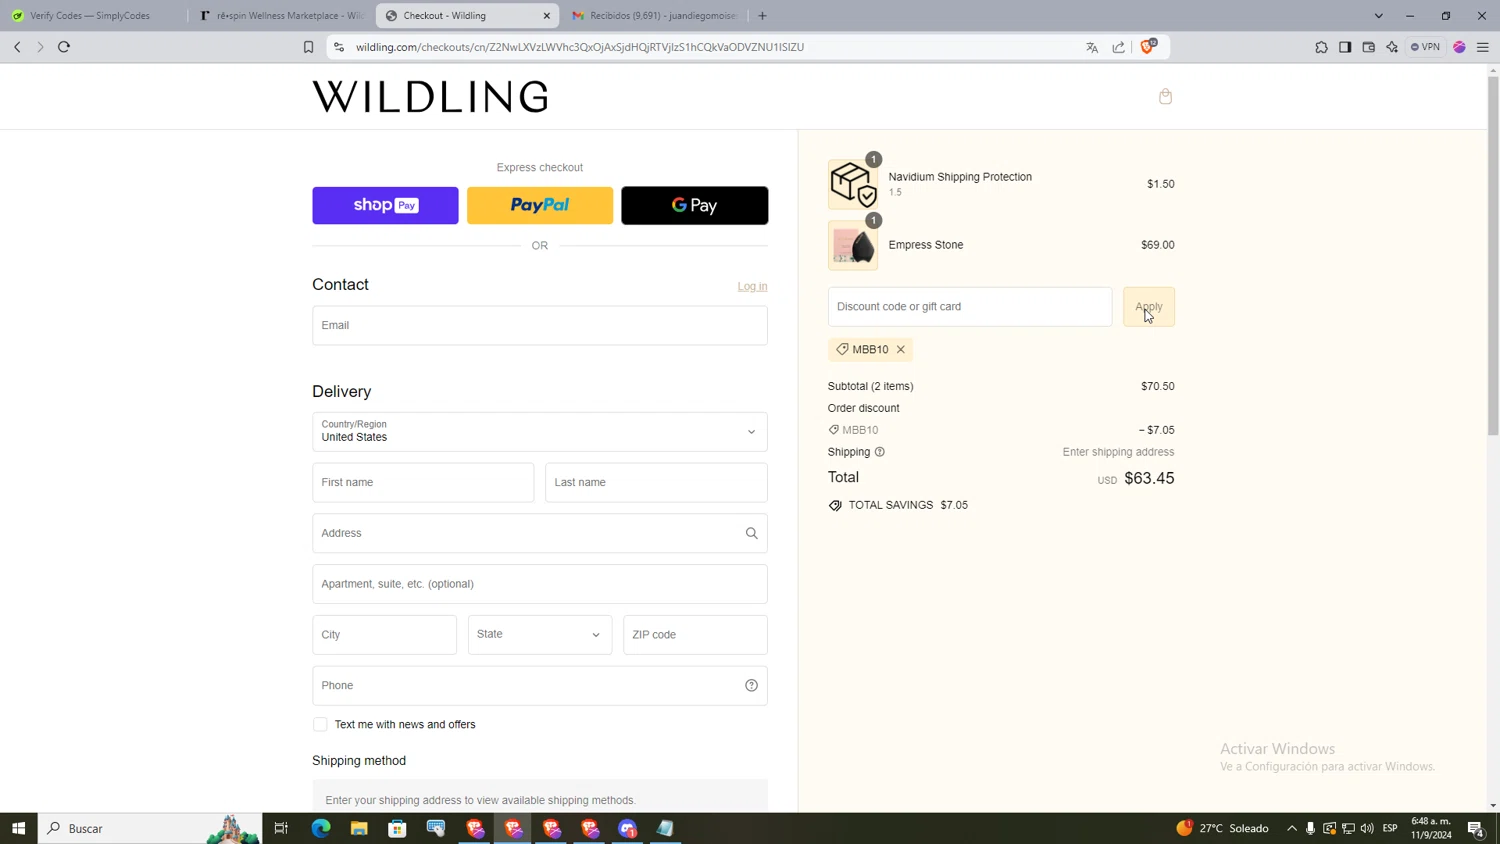The image size is (1500, 844).
Task: Click the Empress Stone product thumbnail
Action: coord(853,246)
